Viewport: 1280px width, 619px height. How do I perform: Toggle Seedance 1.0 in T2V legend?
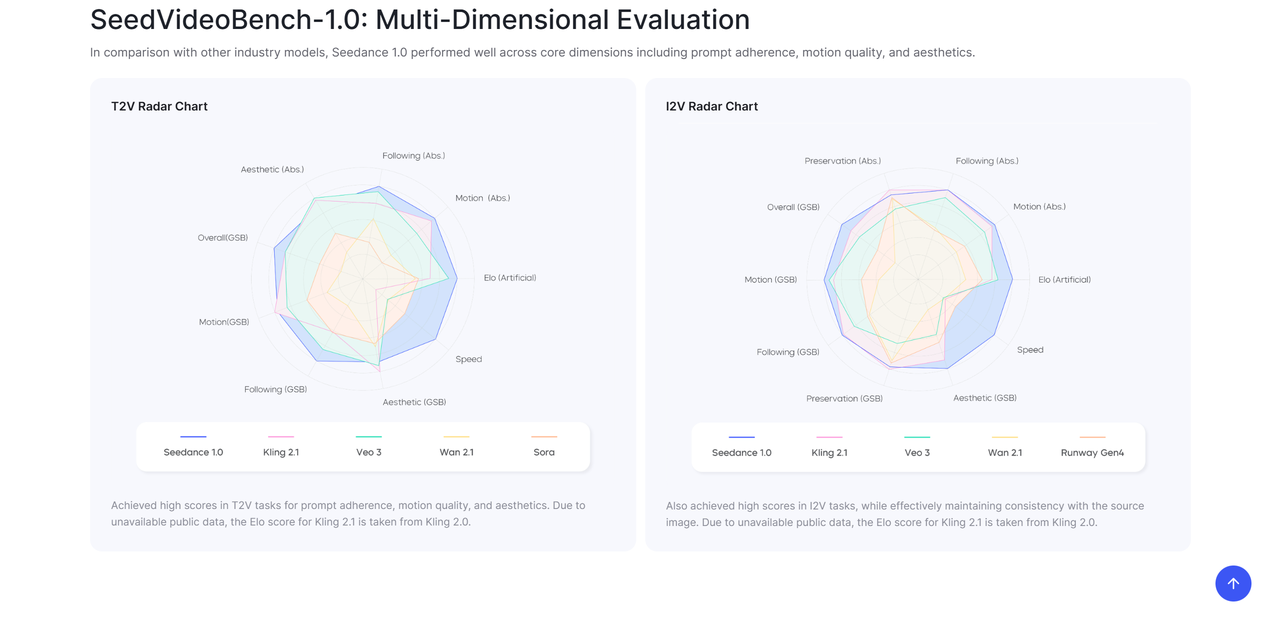coord(193,452)
